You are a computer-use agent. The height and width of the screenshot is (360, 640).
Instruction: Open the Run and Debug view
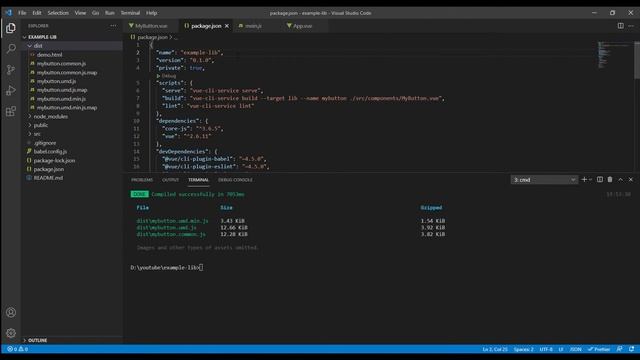[x=11, y=90]
